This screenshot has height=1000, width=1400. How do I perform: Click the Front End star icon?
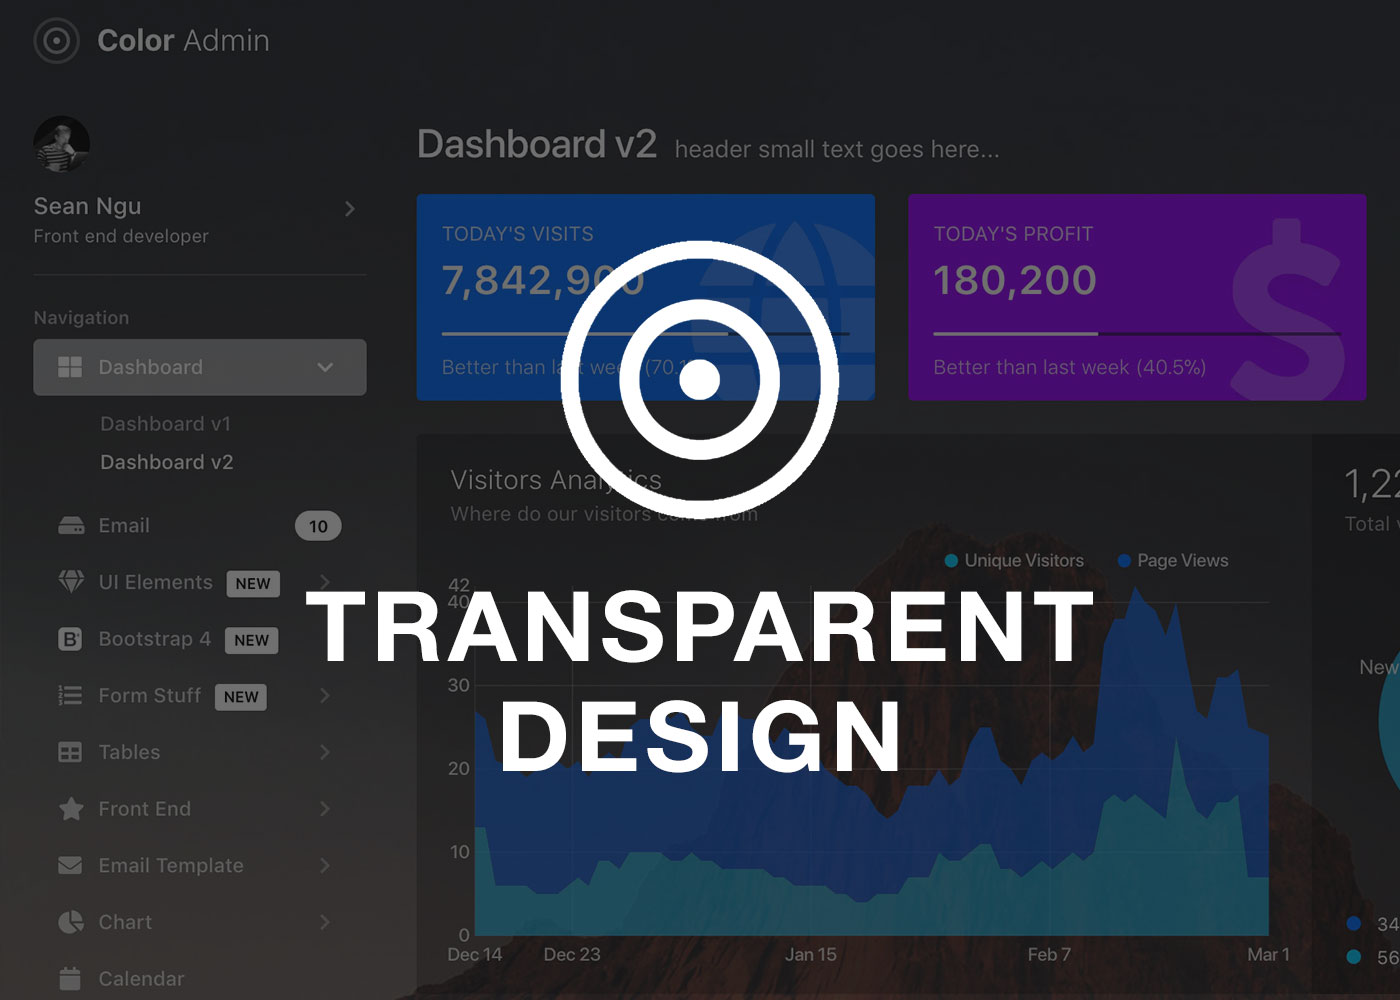pos(71,809)
